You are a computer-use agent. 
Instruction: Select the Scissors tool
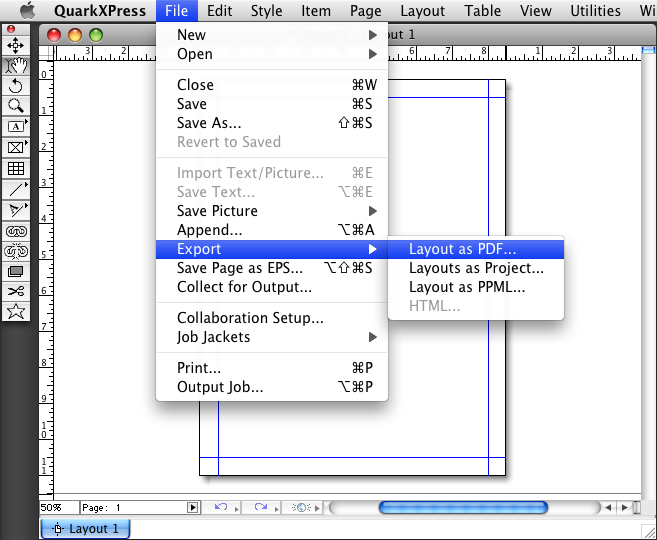(16, 291)
